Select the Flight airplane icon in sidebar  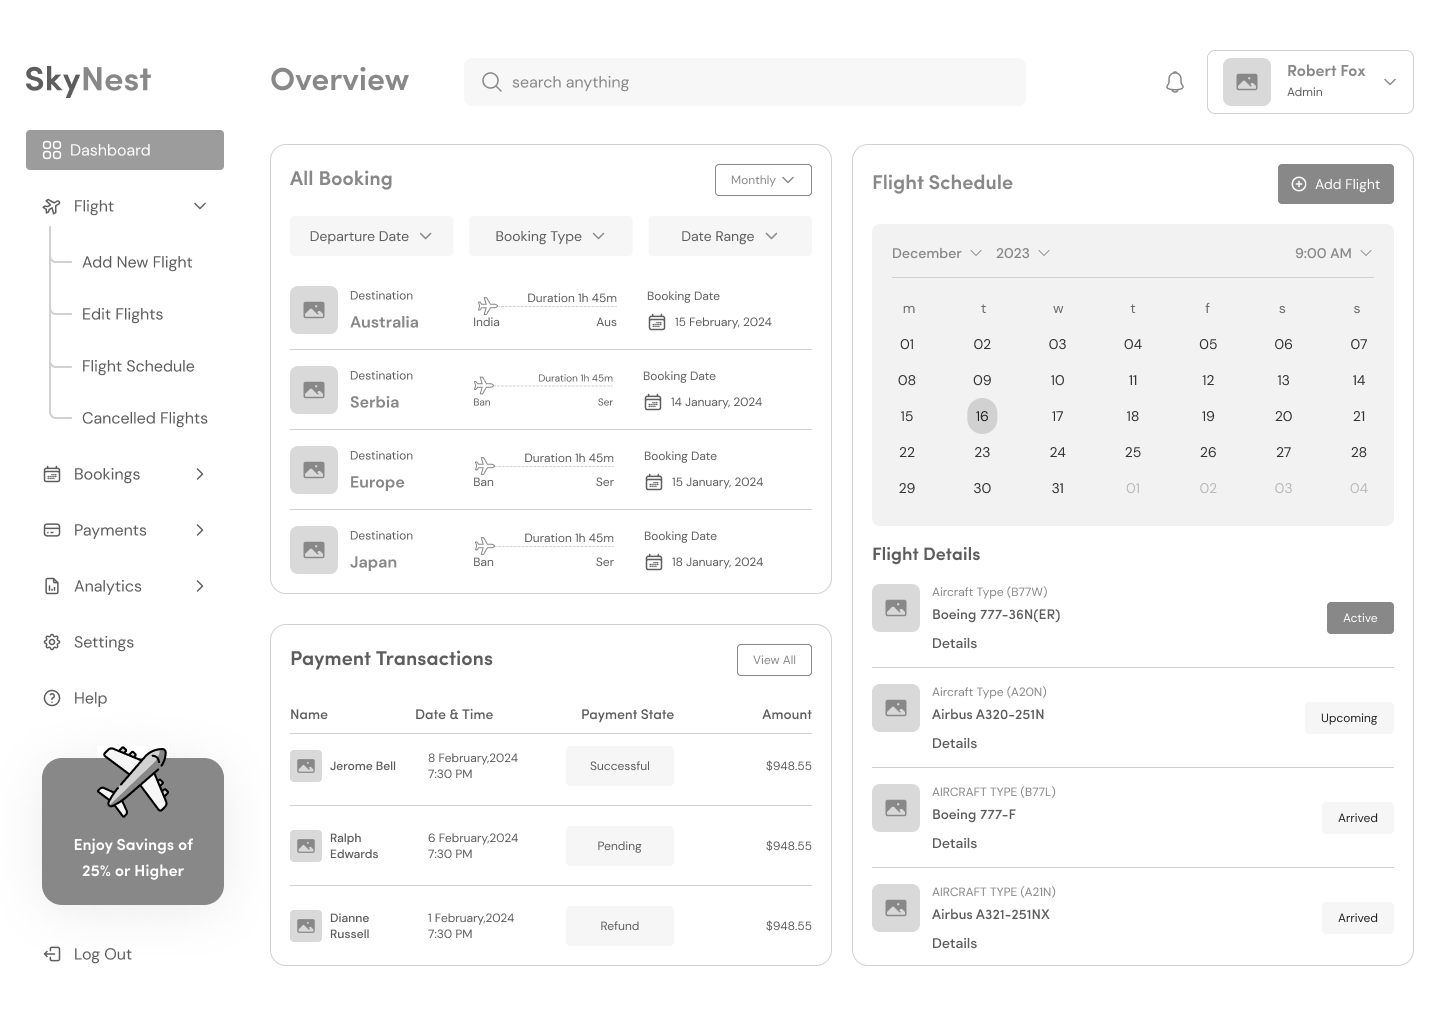(x=51, y=206)
